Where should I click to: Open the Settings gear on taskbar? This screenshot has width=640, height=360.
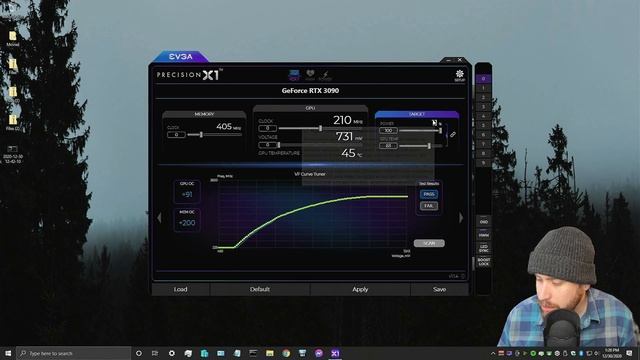pos(171,353)
